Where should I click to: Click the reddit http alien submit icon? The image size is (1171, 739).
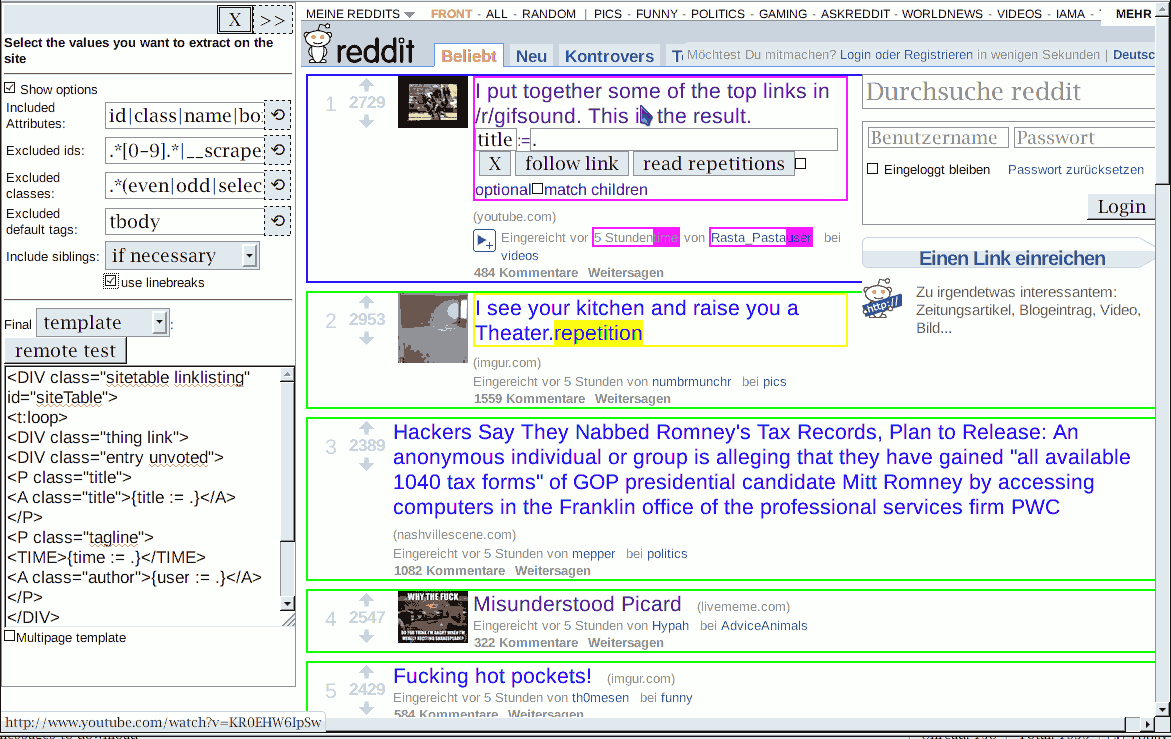[882, 300]
